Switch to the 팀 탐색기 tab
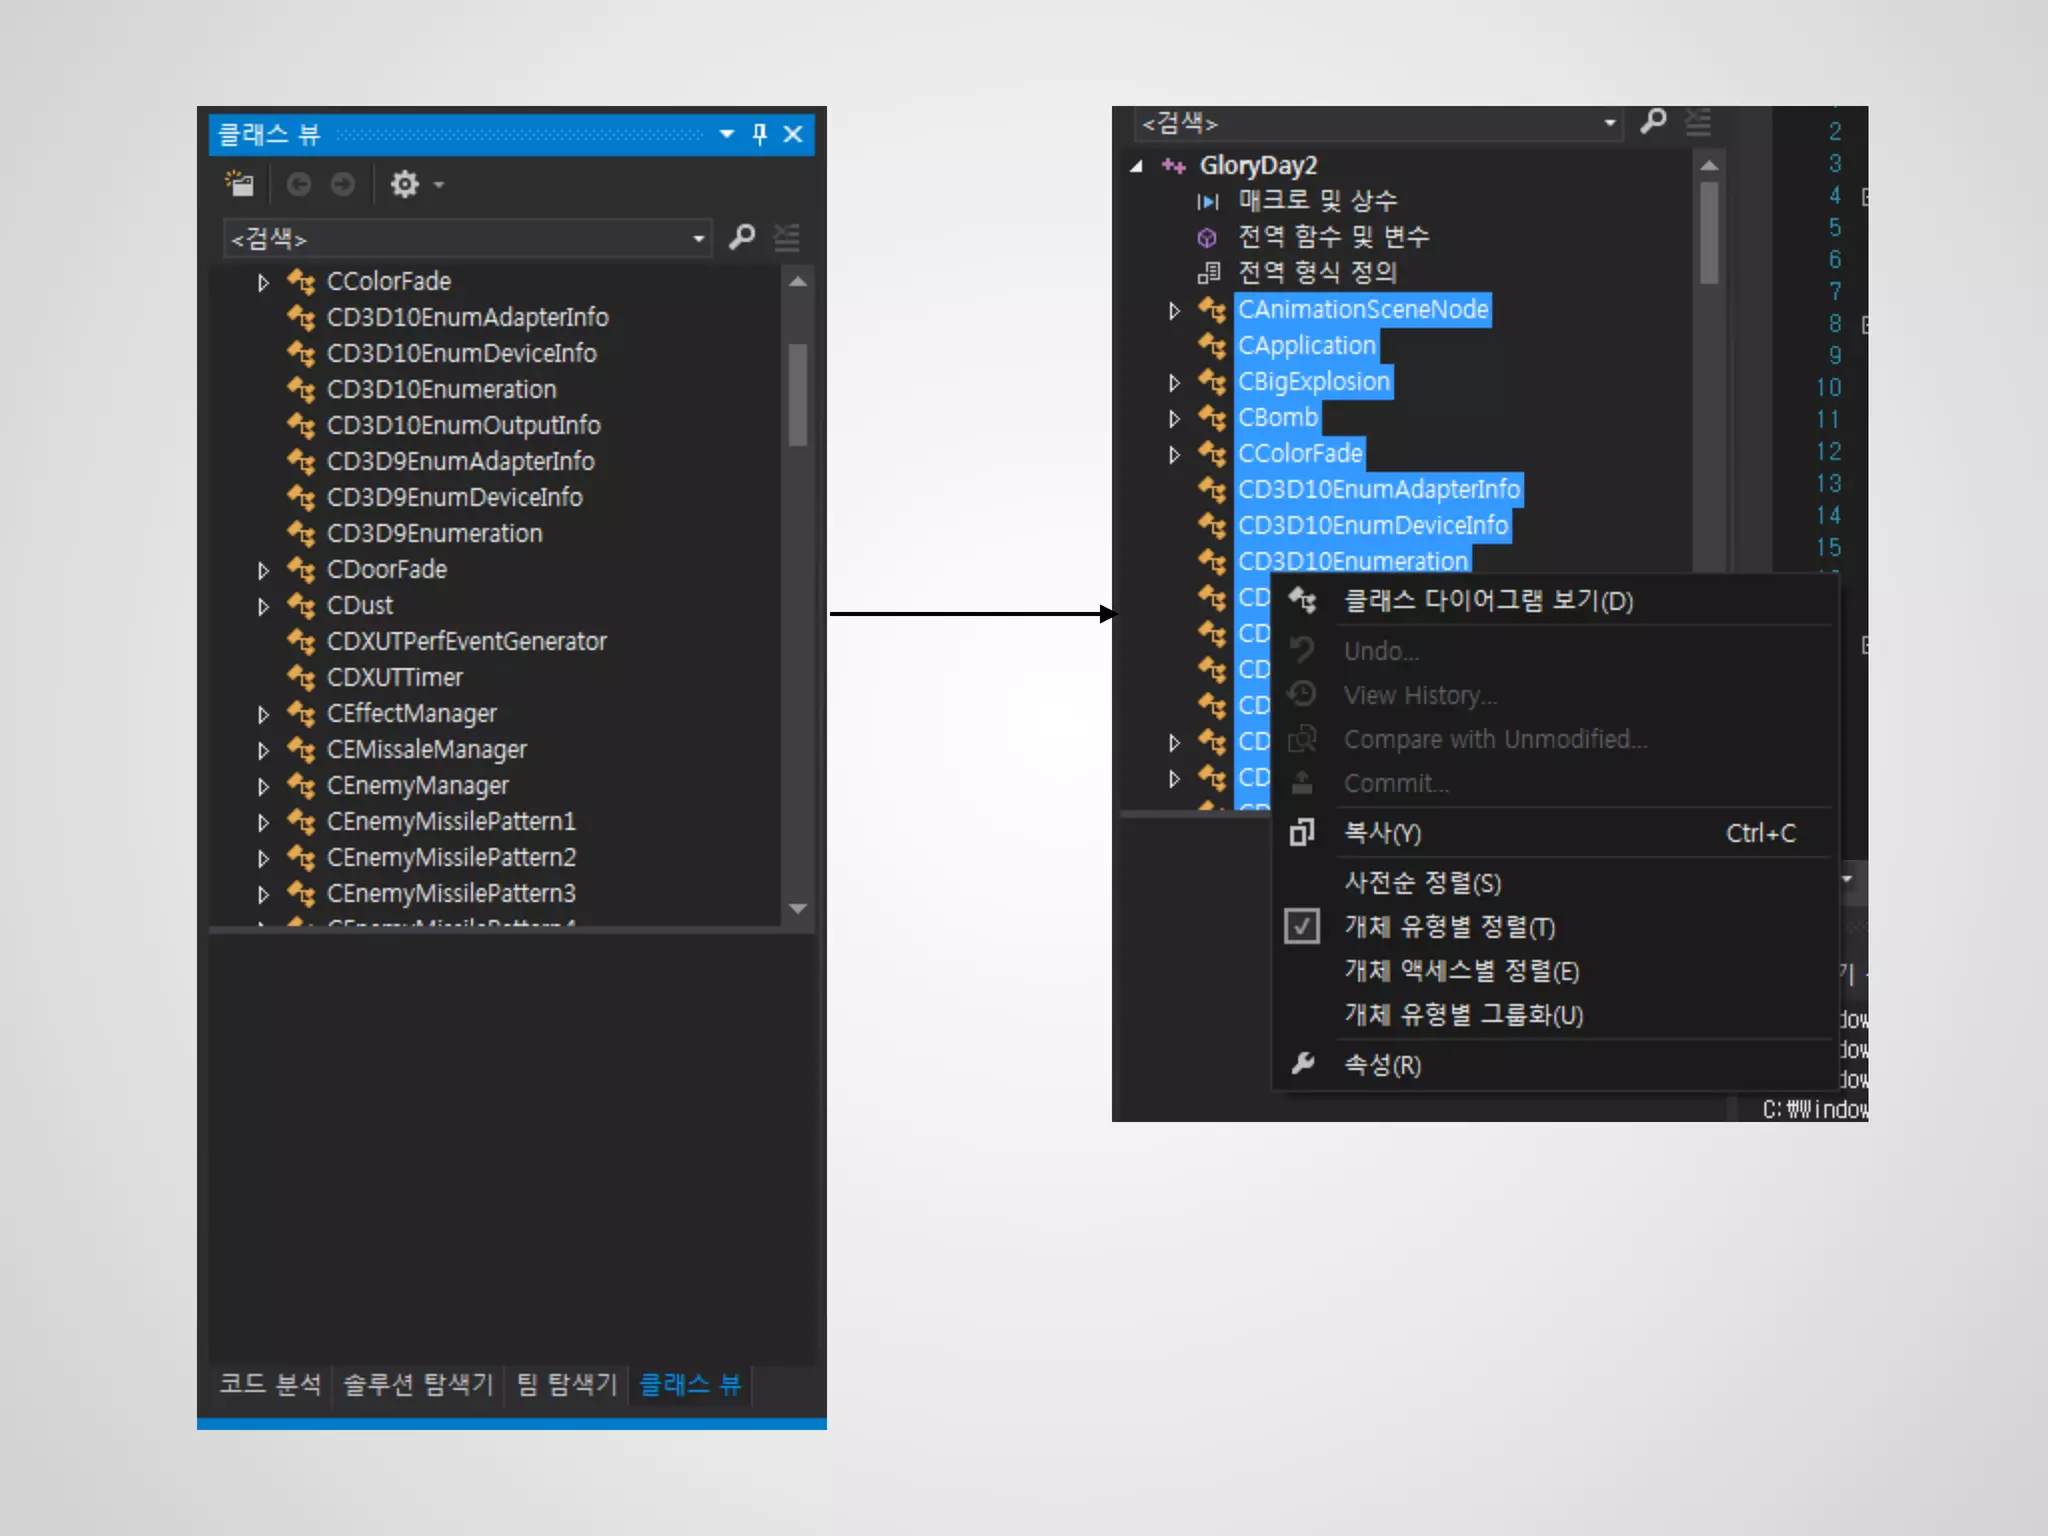The height and width of the screenshot is (1536, 2048). pyautogui.click(x=566, y=1384)
